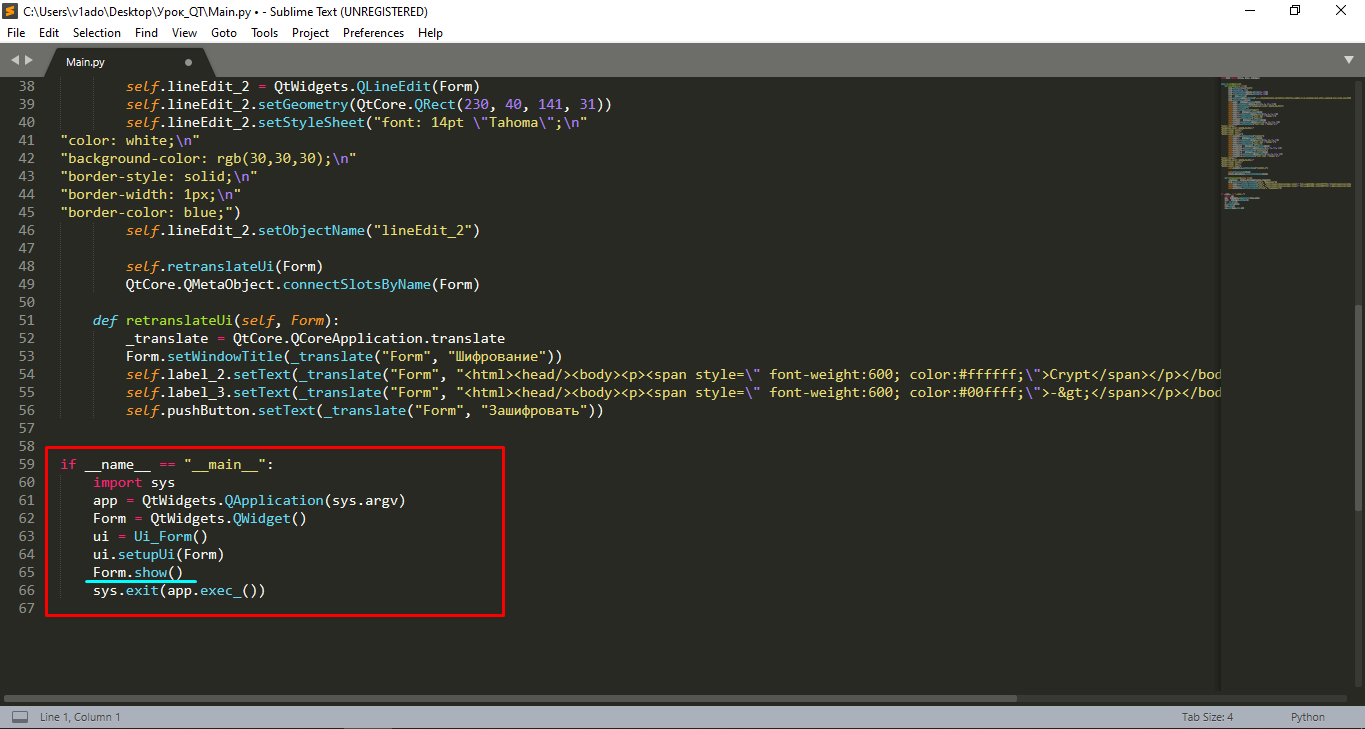
Task: Open the Python syntax selector
Action: click(x=1307, y=716)
